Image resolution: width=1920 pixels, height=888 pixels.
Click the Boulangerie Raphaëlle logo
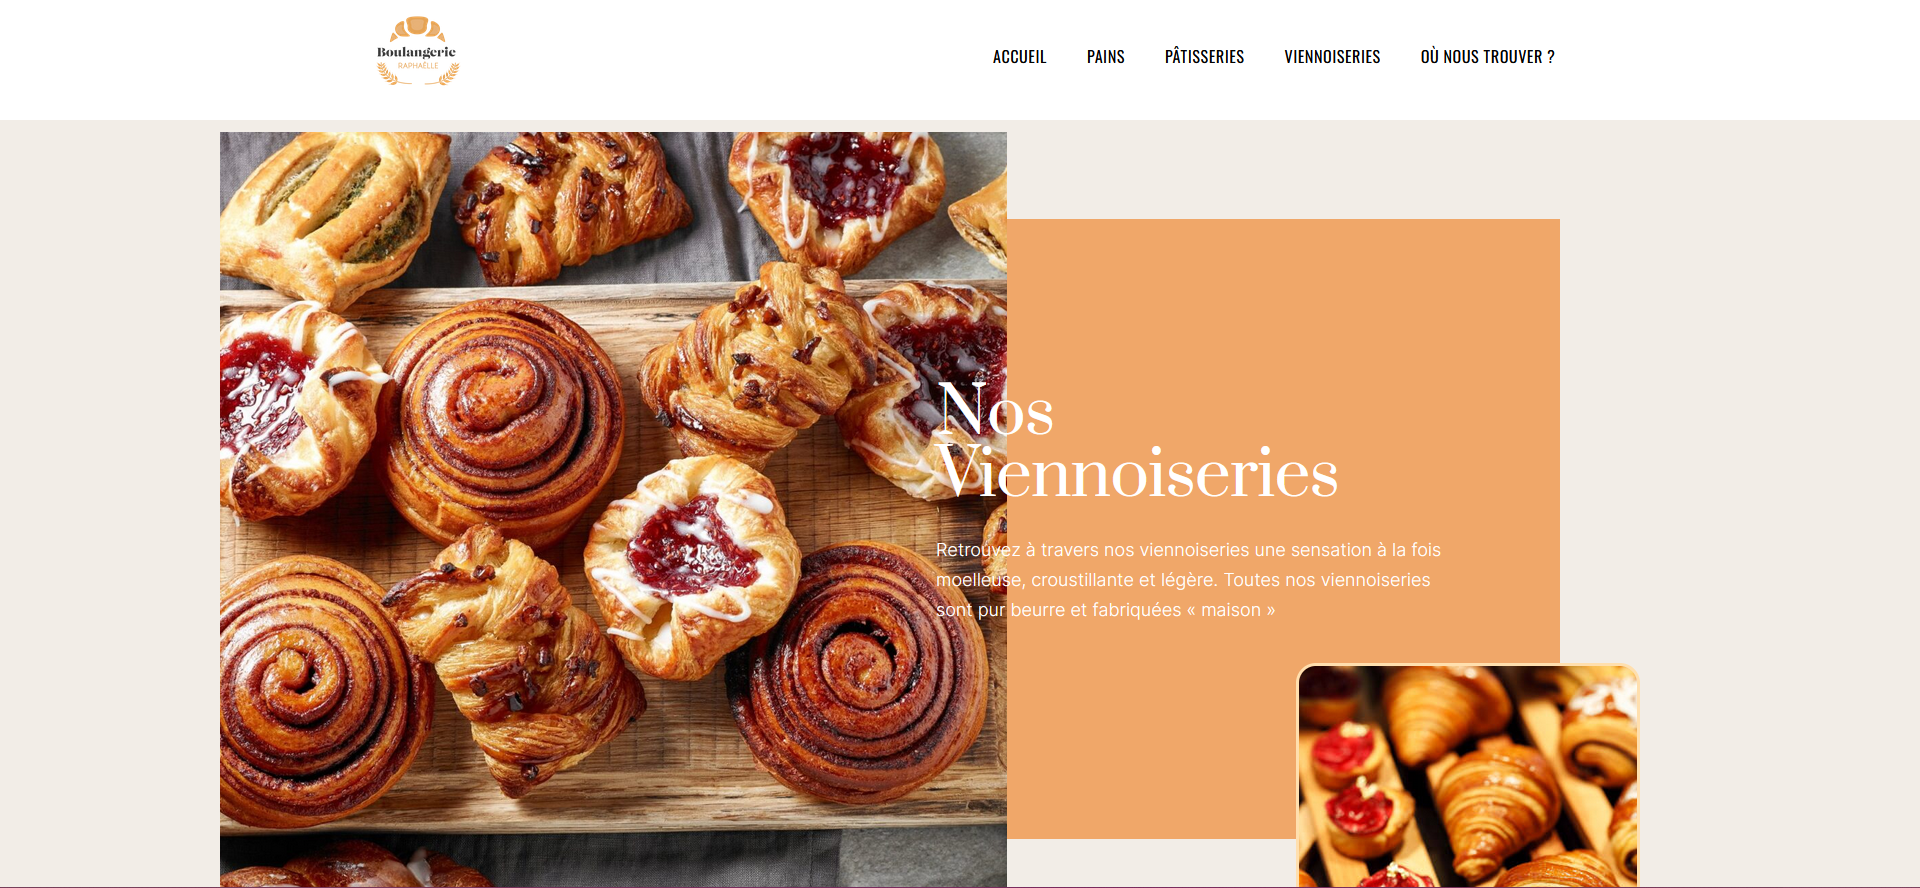click(418, 51)
